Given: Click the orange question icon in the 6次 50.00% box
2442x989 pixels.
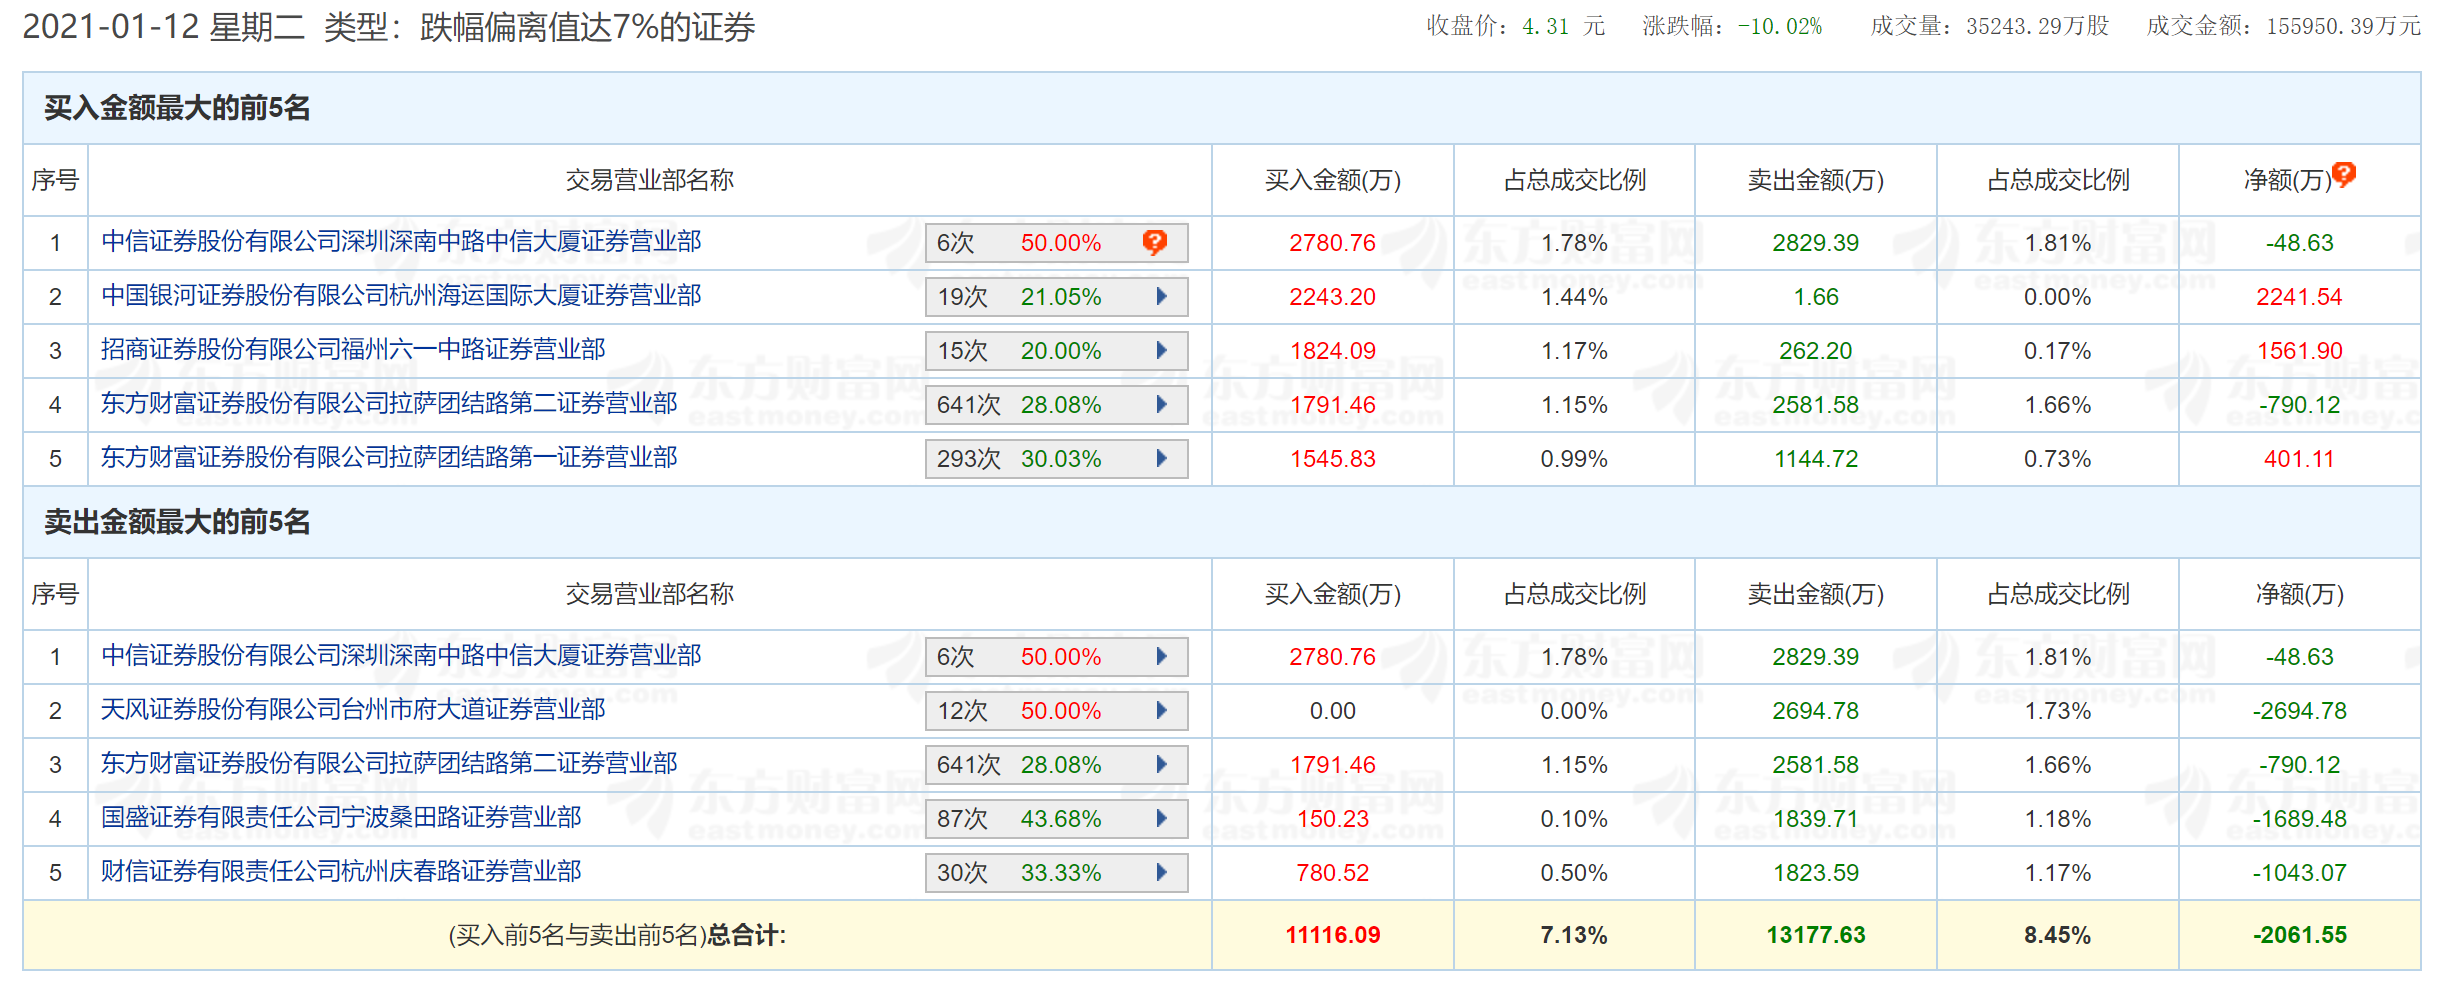Looking at the screenshot, I should [x=1155, y=242].
